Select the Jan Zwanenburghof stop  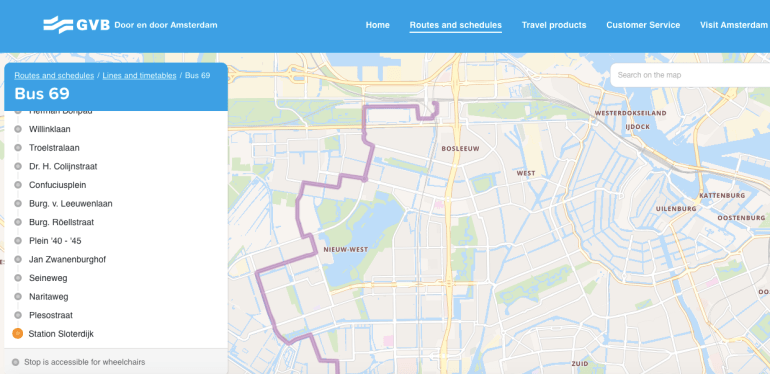click(x=67, y=259)
